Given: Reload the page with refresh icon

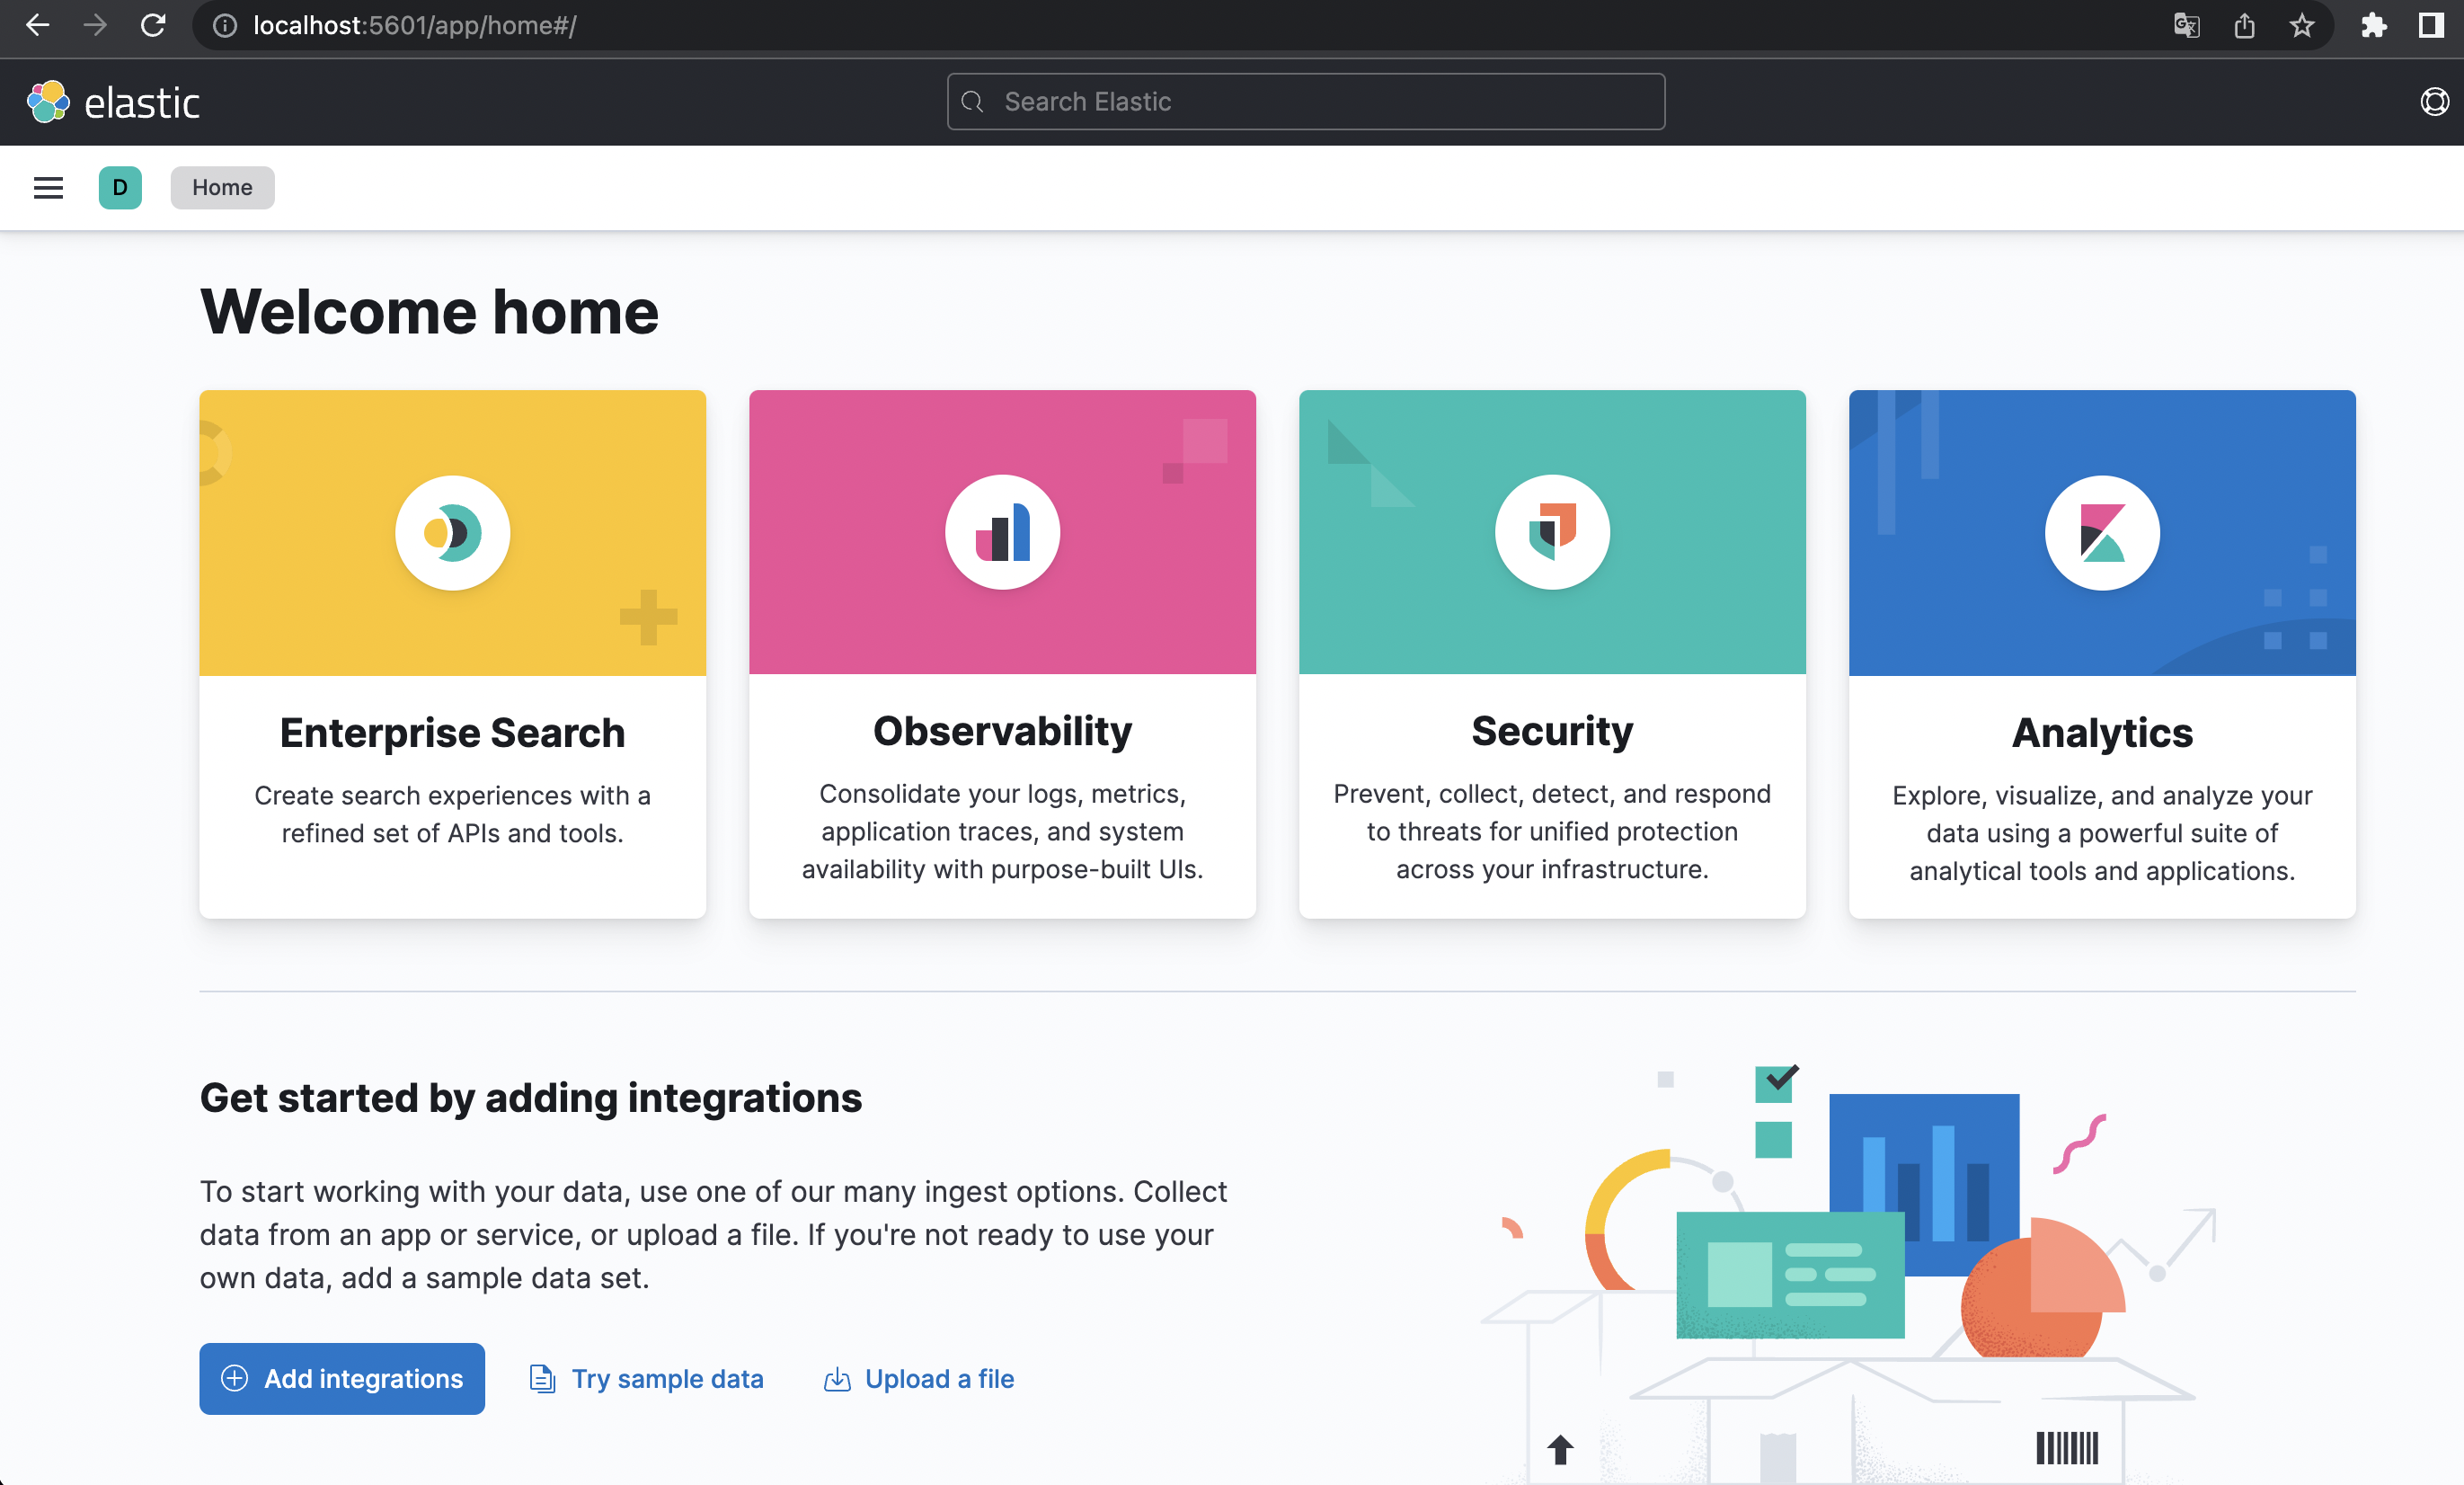Looking at the screenshot, I should click(x=153, y=25).
